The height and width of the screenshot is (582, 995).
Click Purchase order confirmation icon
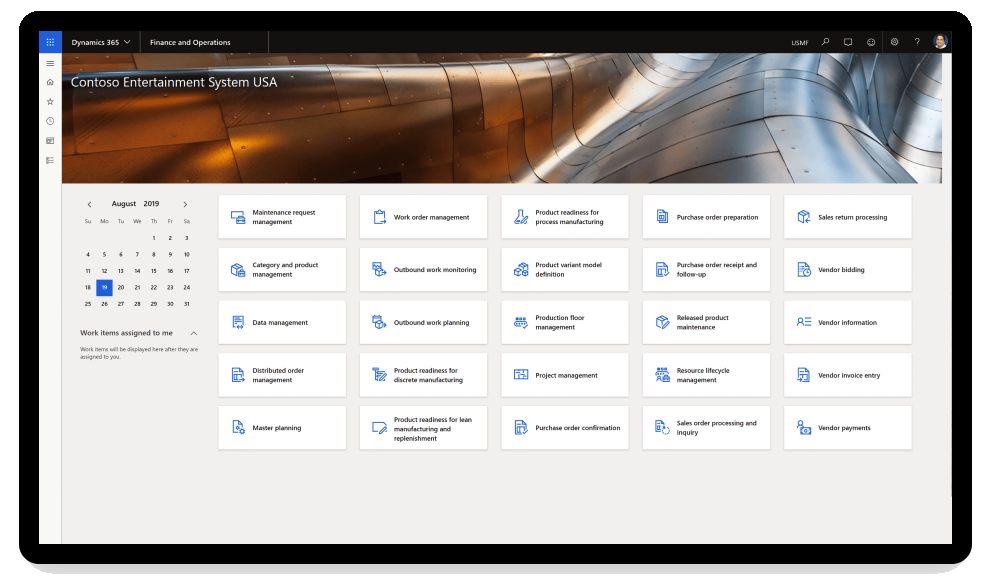[521, 428]
